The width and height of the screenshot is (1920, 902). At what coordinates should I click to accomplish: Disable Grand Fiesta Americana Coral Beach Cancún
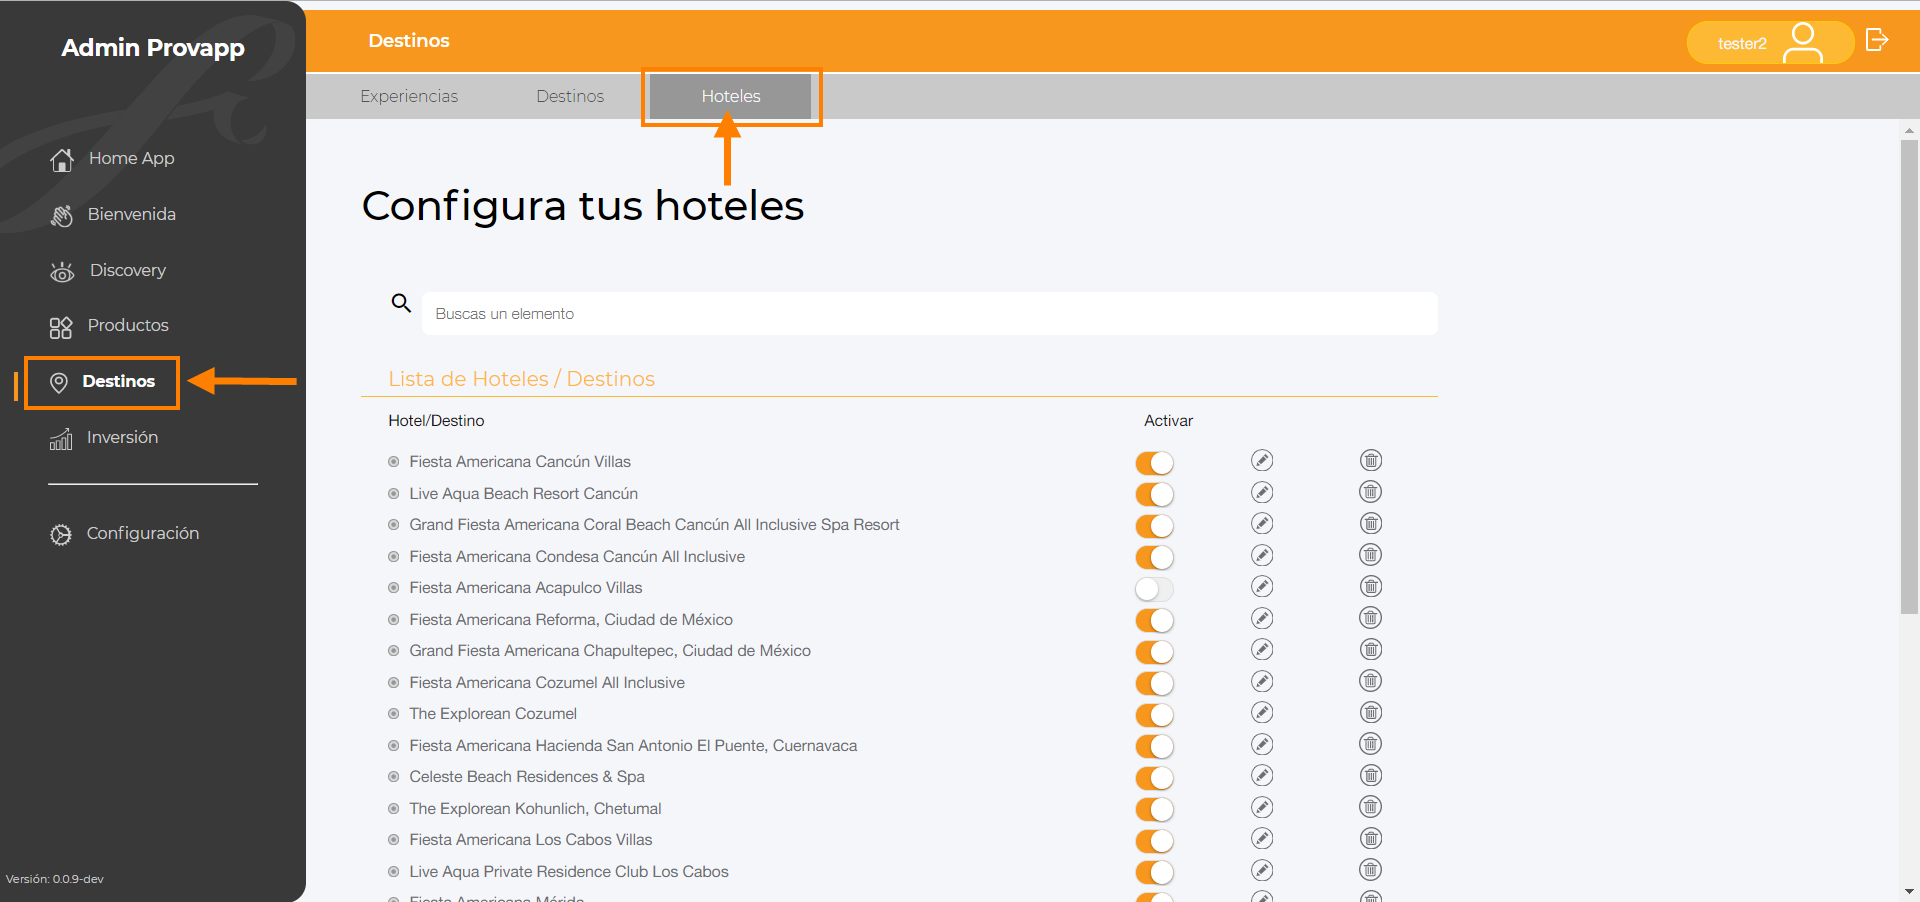1154,526
